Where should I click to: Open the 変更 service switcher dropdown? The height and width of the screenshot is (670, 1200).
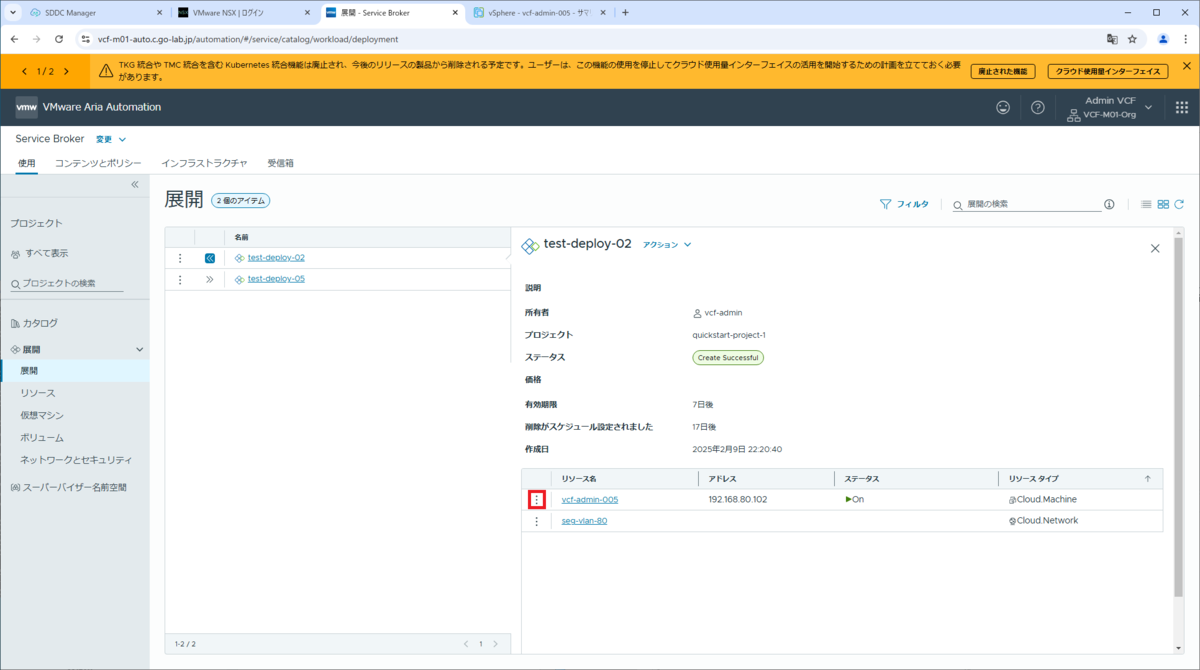tap(111, 139)
